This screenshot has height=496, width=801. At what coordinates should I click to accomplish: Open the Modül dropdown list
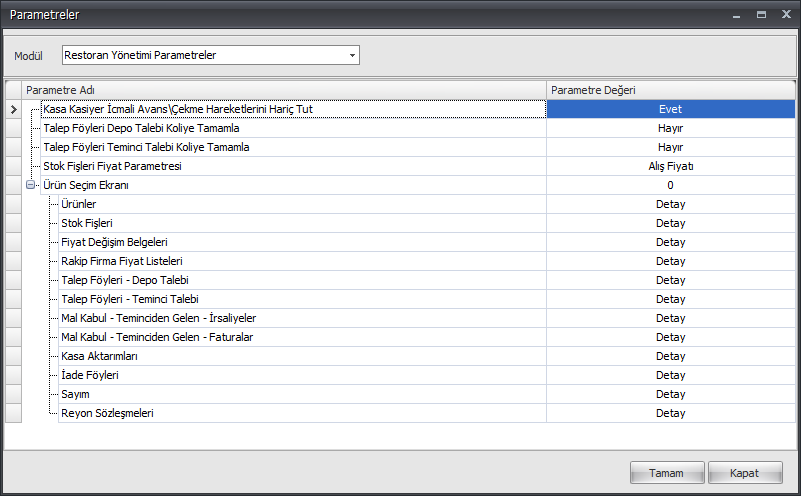352,55
